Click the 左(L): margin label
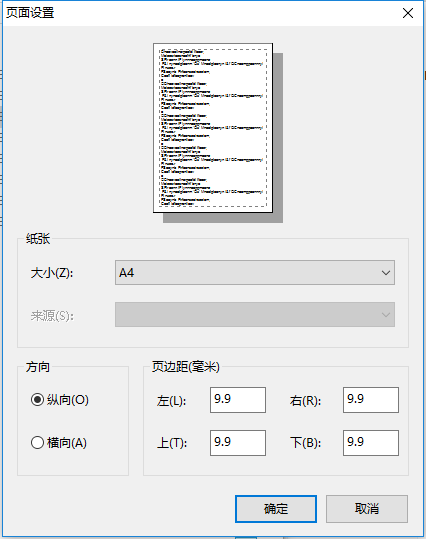This screenshot has height=539, width=426. click(171, 401)
